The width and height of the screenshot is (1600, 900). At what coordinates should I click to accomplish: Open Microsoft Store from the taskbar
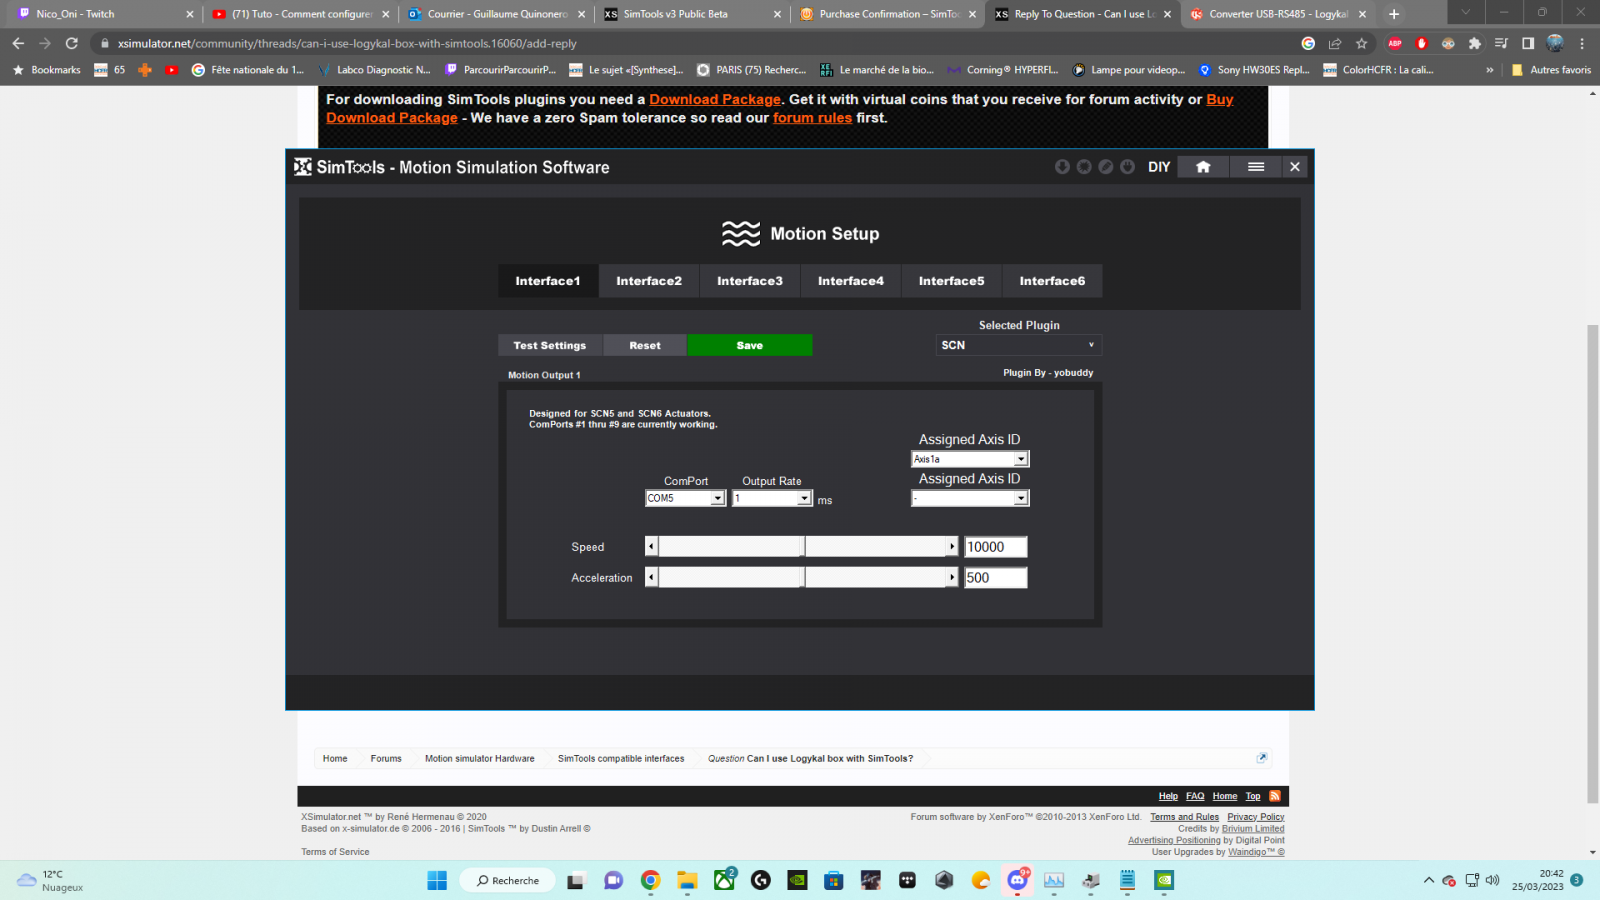(834, 880)
